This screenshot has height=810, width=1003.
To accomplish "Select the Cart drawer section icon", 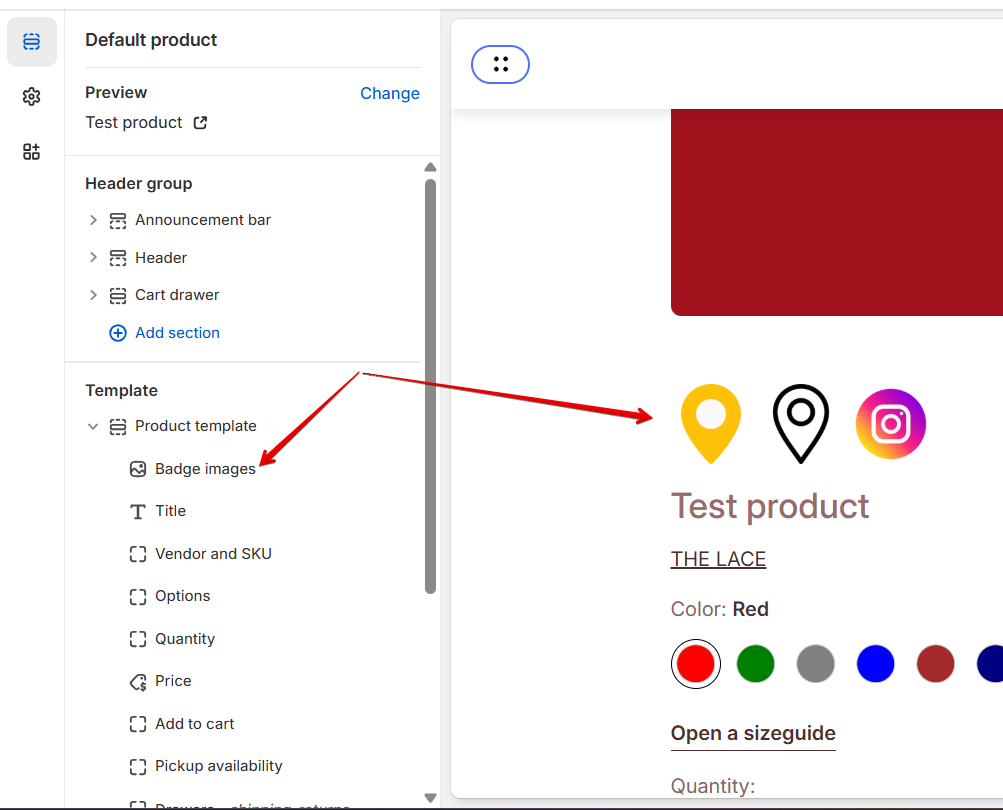I will pos(118,296).
